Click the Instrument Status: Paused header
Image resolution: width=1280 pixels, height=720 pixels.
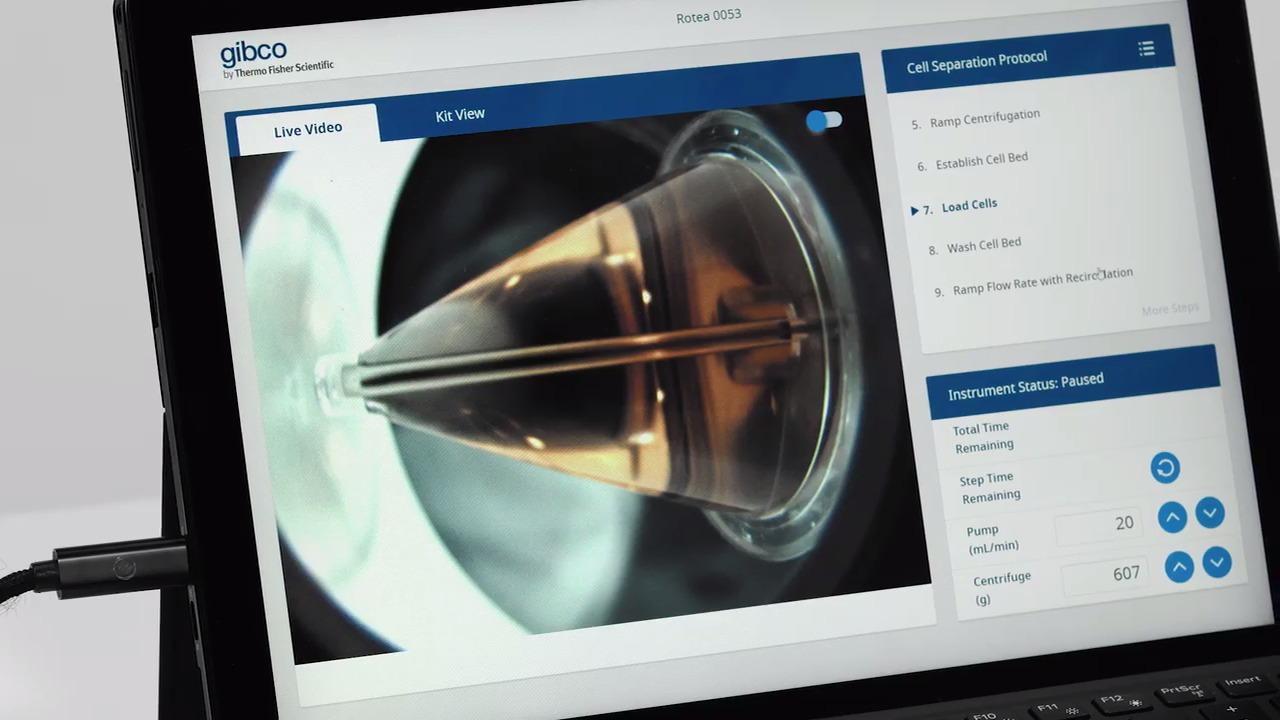click(x=1026, y=381)
